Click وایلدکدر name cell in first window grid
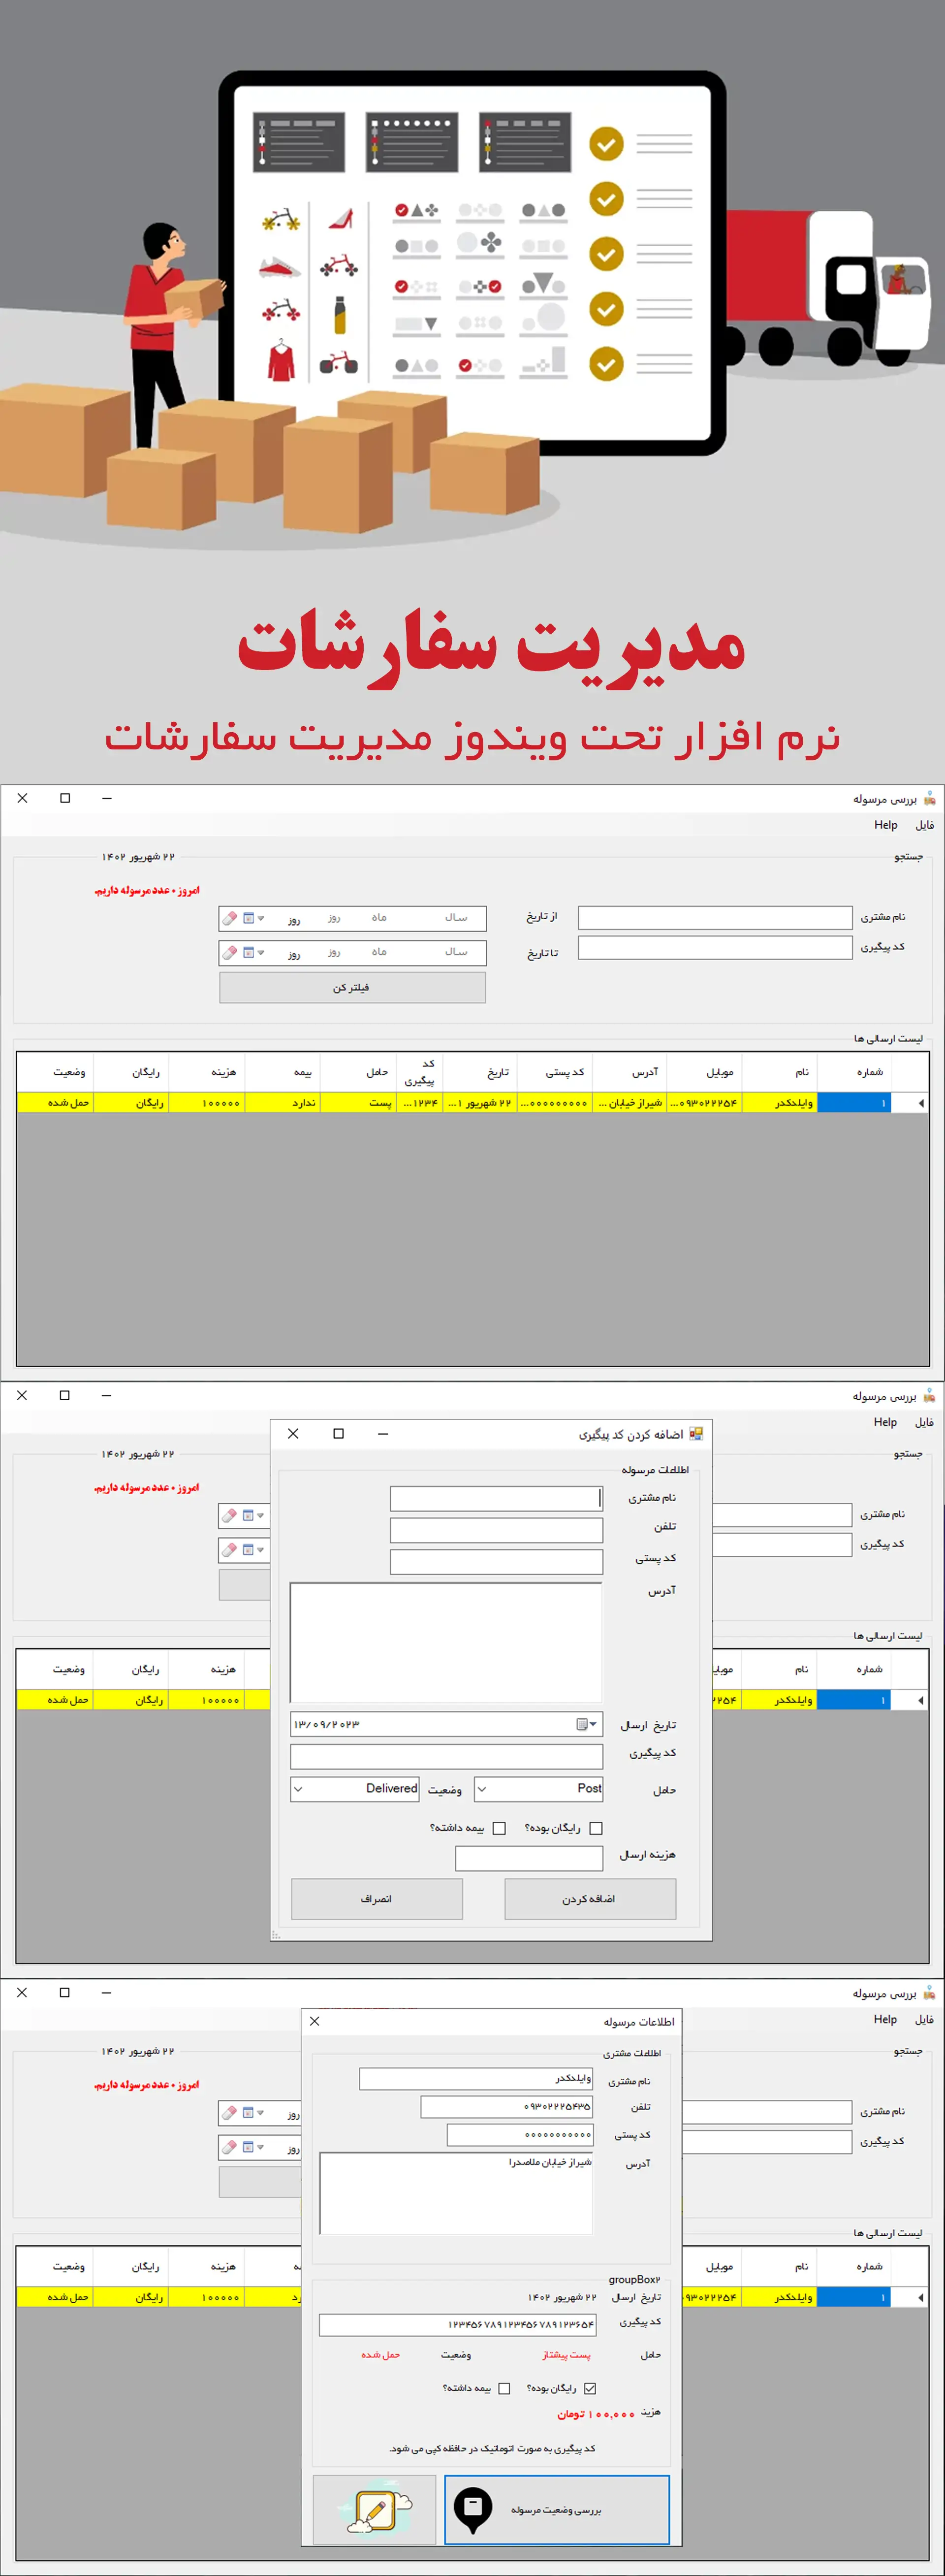945x2576 pixels. (780, 1102)
